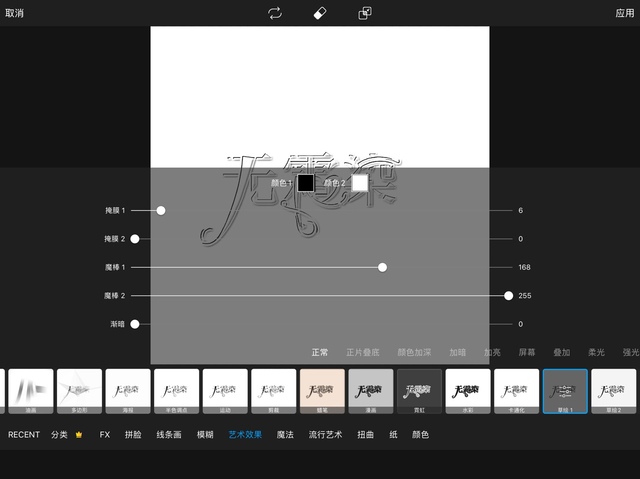Click the 魔棒 1 slider handle
Image resolution: width=640 pixels, height=479 pixels.
(x=382, y=267)
